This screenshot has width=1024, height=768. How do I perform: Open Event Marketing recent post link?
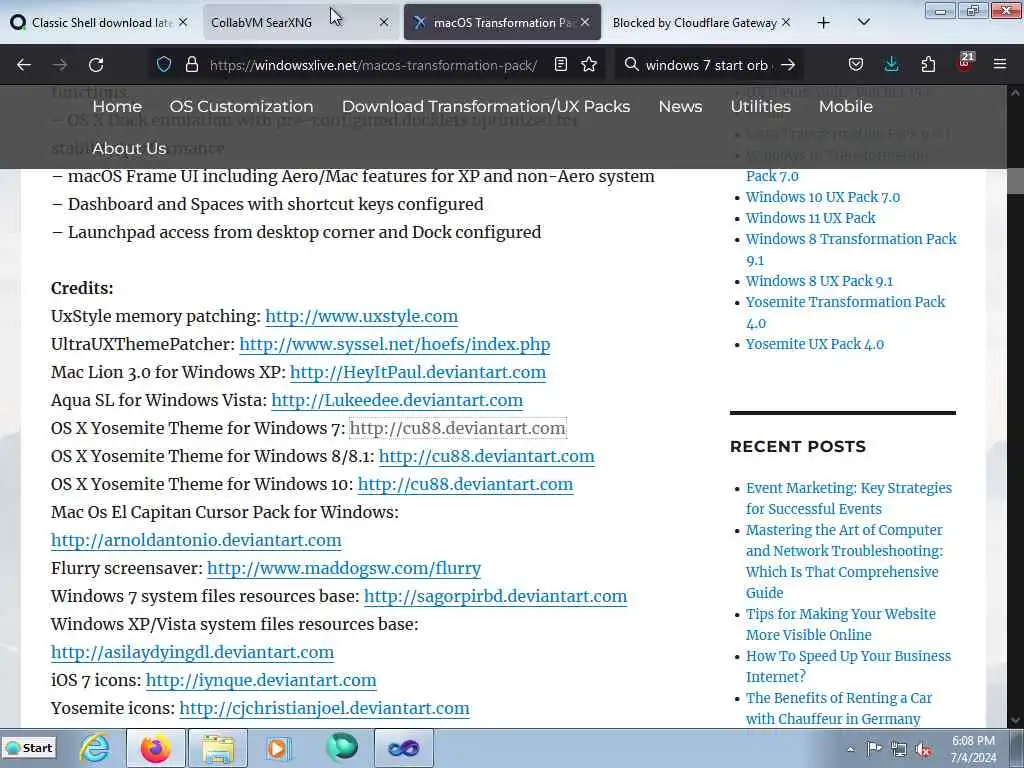849,498
